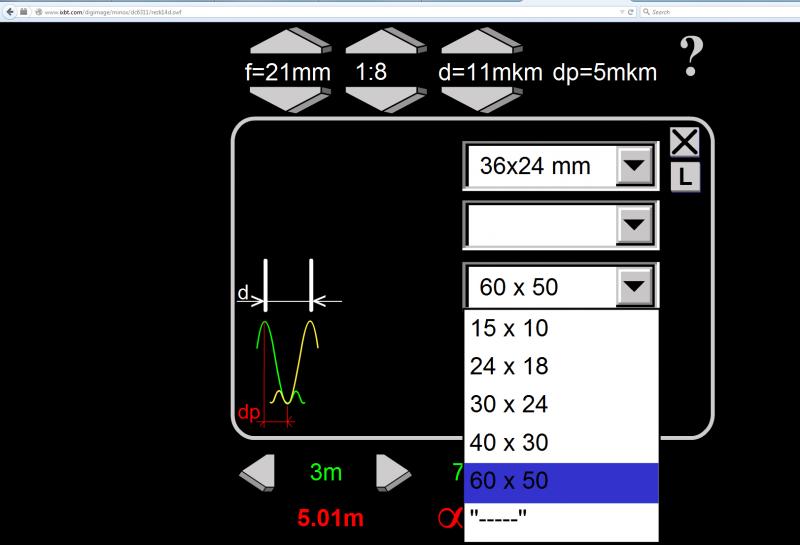Click the d=11mkm label
The height and width of the screenshot is (545, 800).
coord(490,72)
